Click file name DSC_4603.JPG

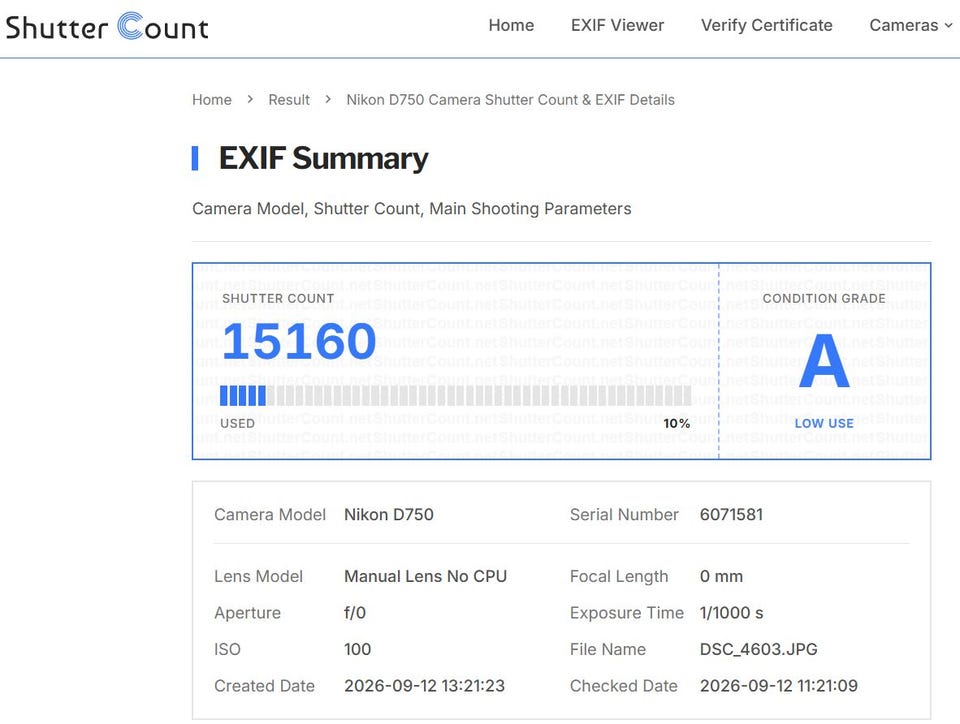759,649
